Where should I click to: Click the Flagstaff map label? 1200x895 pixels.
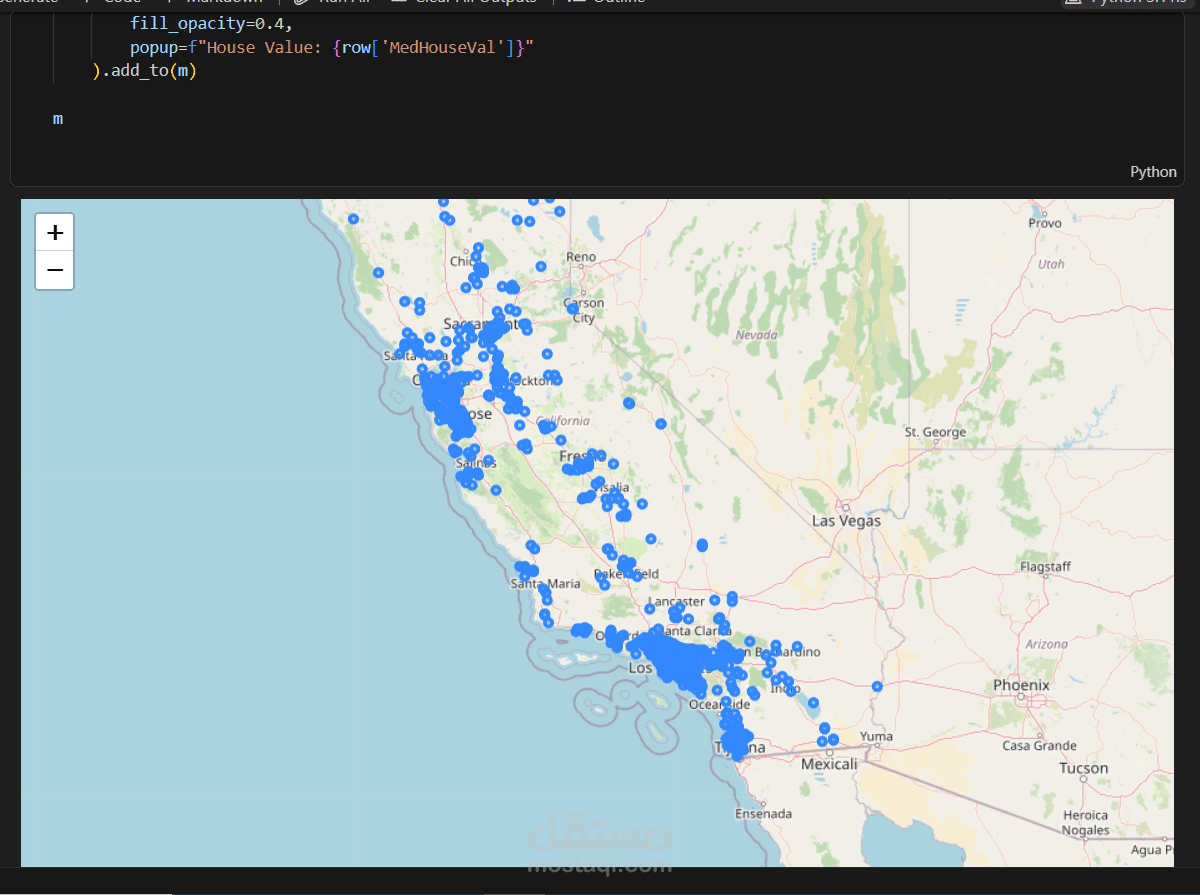(1045, 567)
